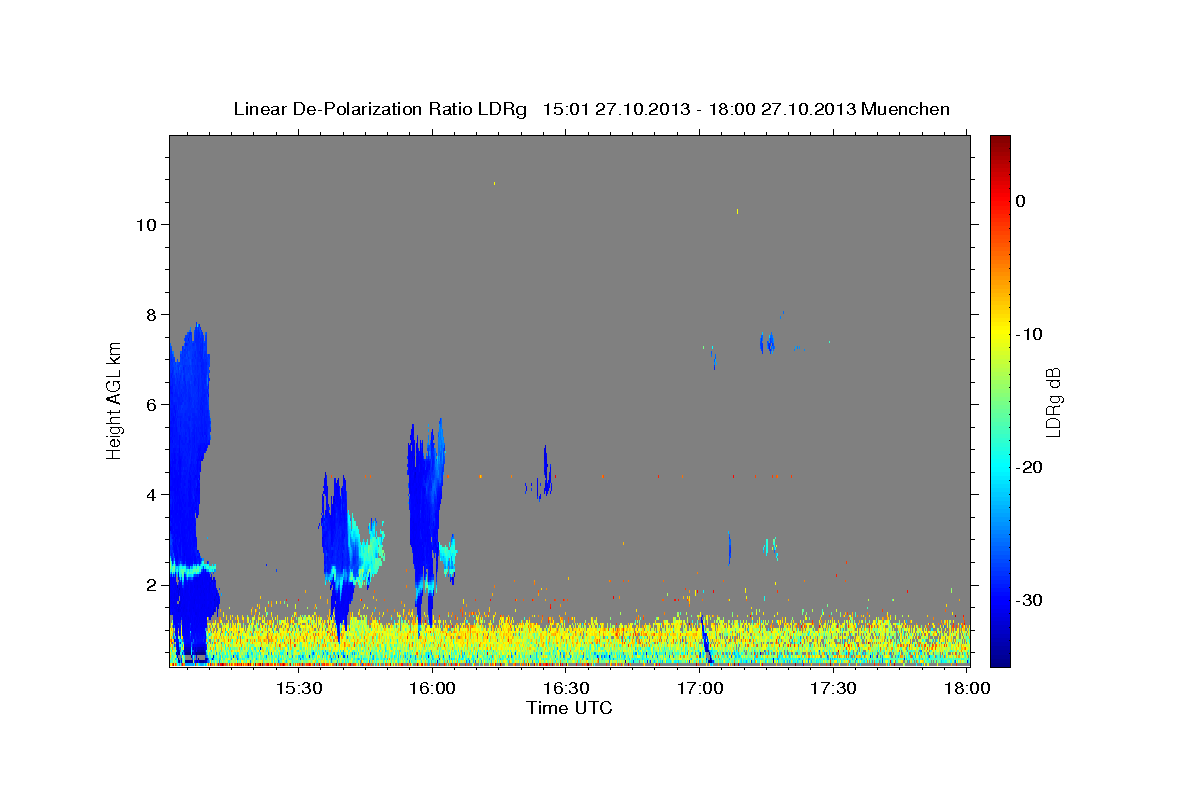
Task: Click the colorbar label '-10'
Action: 1030,334
